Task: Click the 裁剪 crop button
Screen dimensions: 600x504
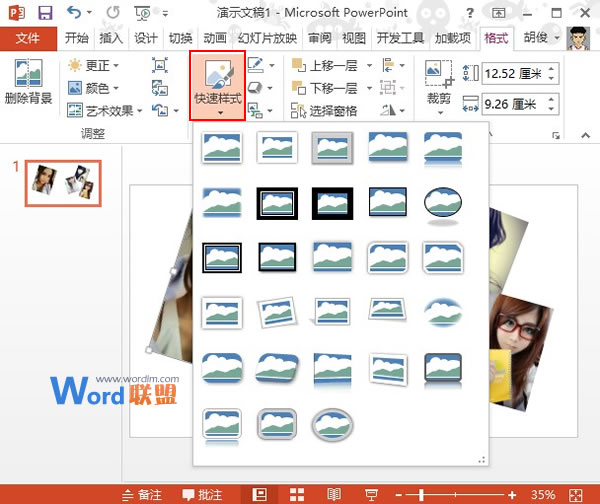Action: coord(439,87)
